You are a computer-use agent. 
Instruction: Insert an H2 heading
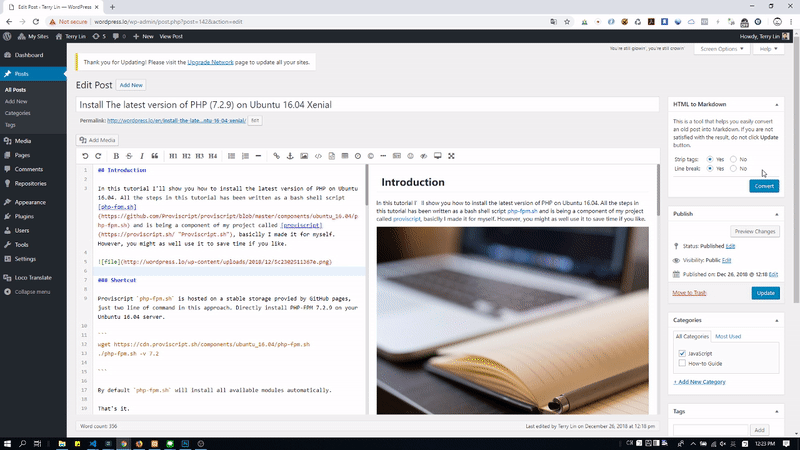(x=186, y=156)
